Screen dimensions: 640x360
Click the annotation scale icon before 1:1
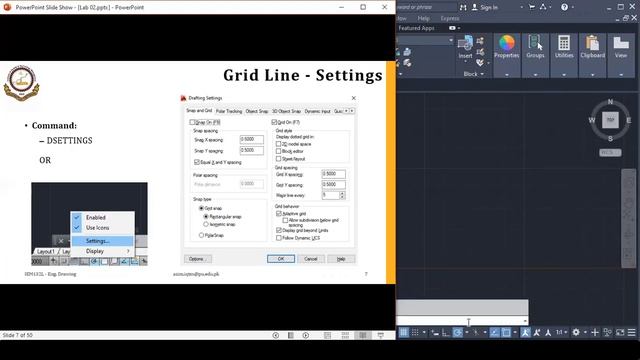pos(548,332)
